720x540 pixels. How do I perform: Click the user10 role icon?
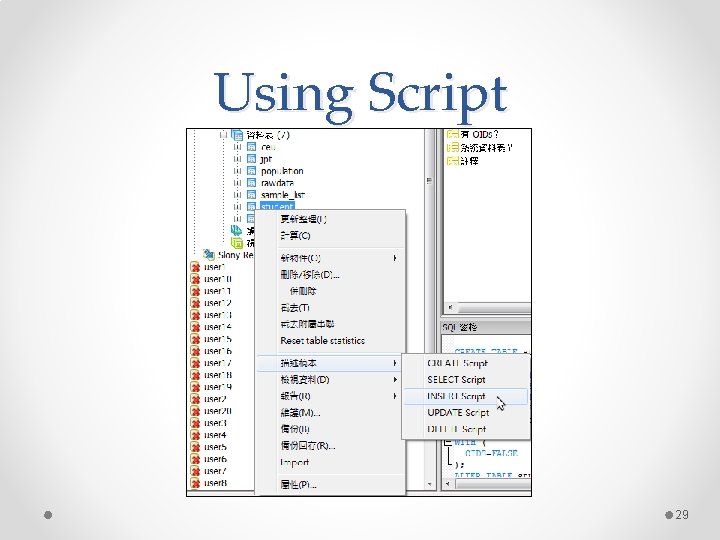tap(195, 279)
